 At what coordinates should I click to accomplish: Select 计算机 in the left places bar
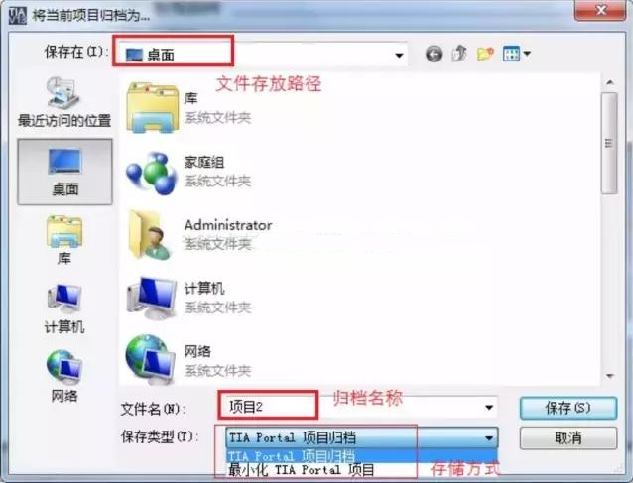click(x=65, y=309)
